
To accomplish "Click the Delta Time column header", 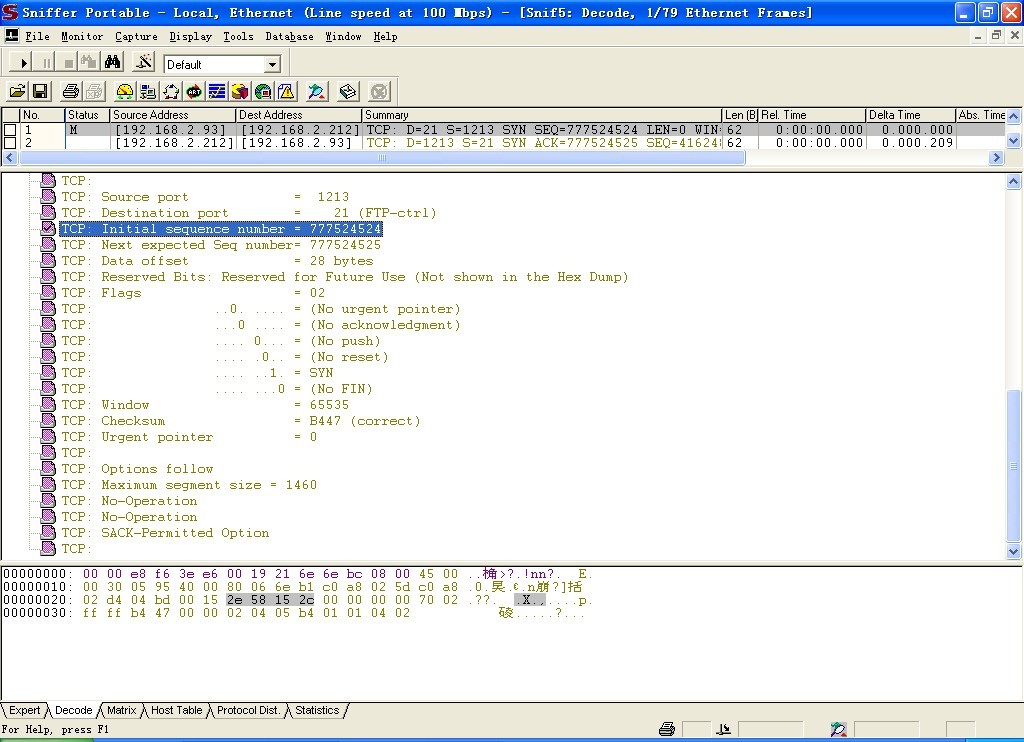I will point(910,115).
